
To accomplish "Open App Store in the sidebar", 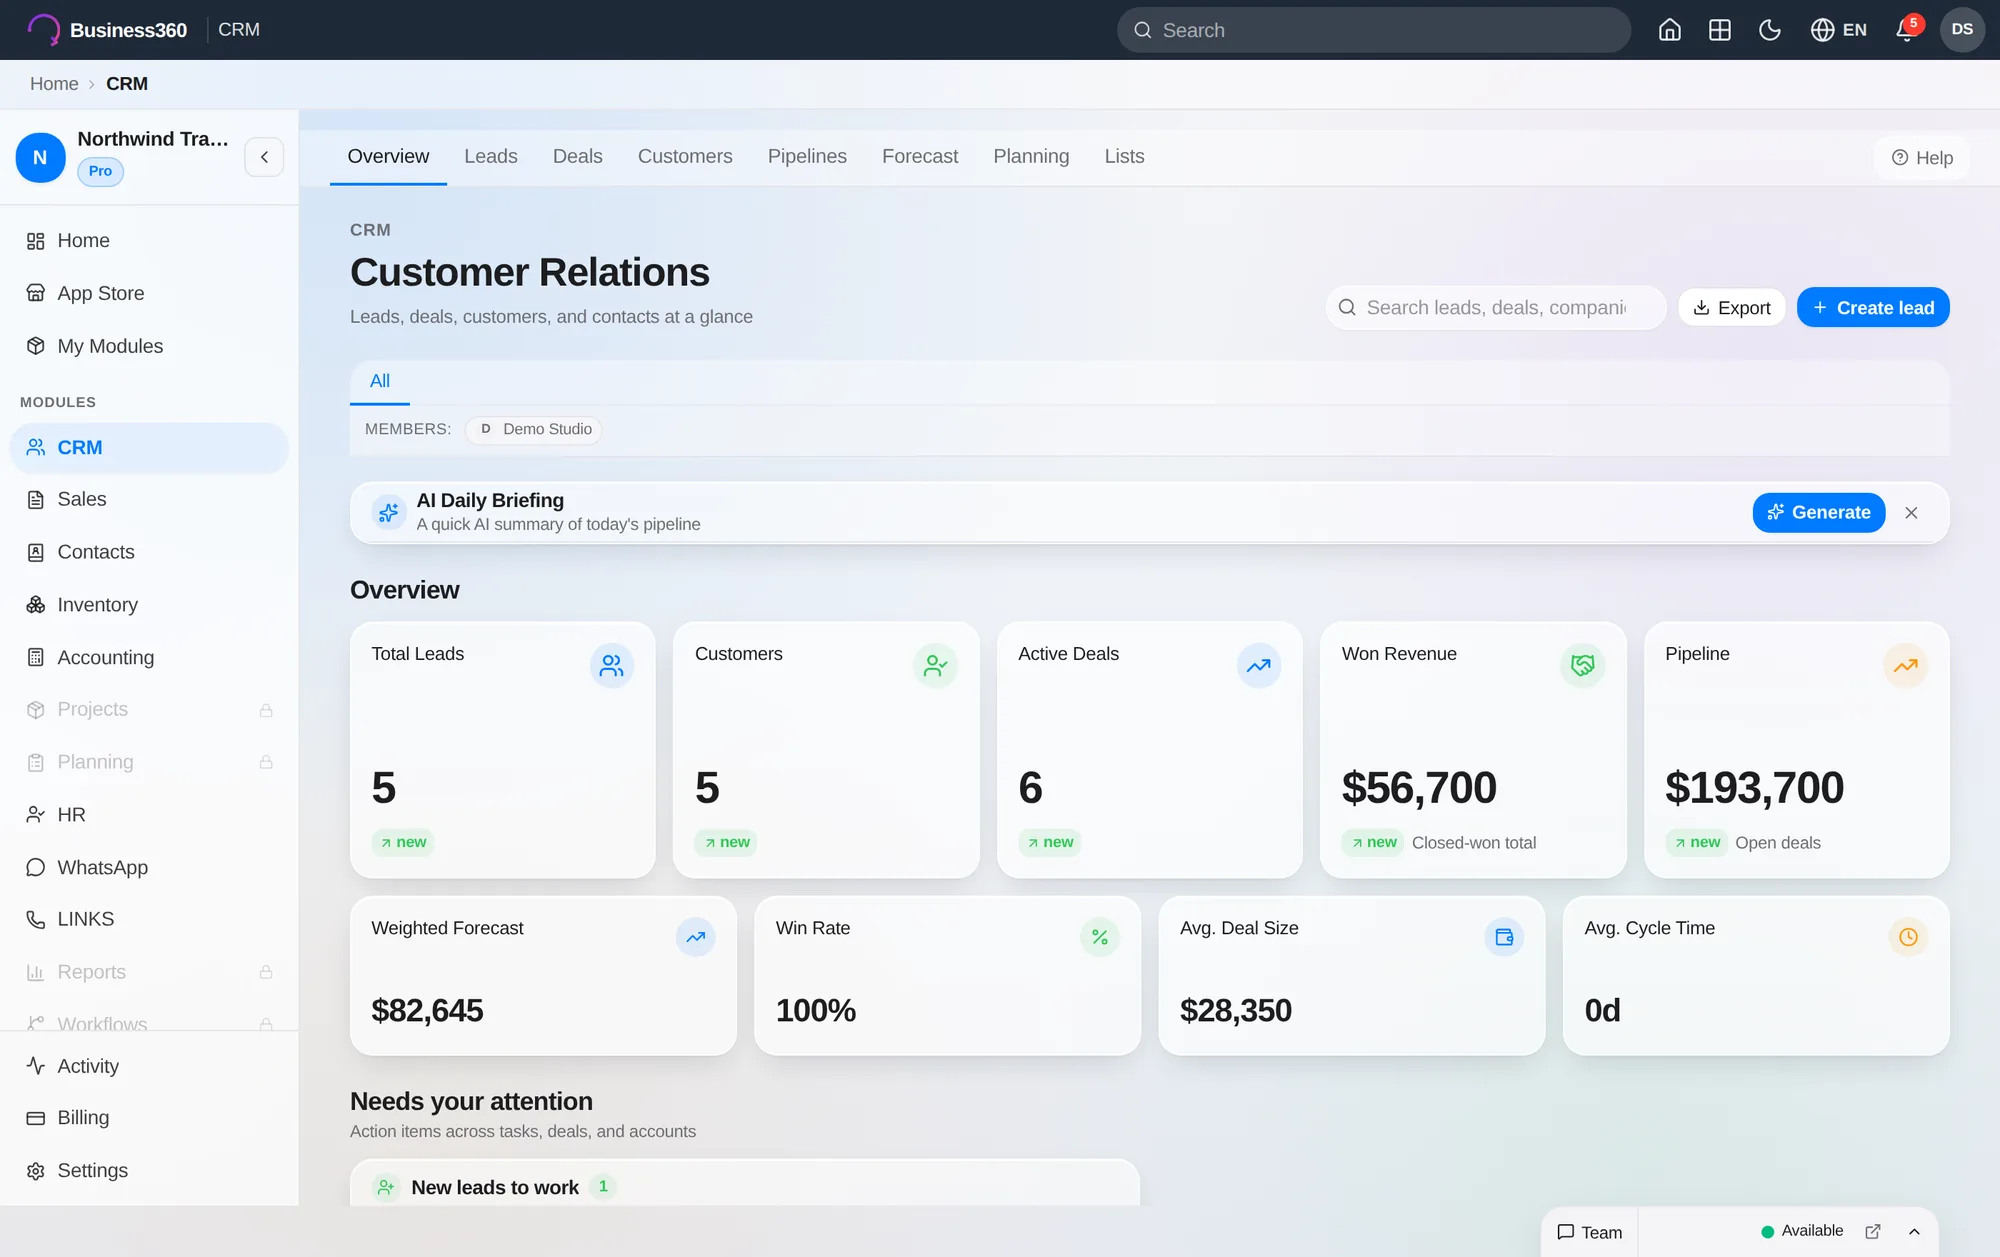I will 149,293.
